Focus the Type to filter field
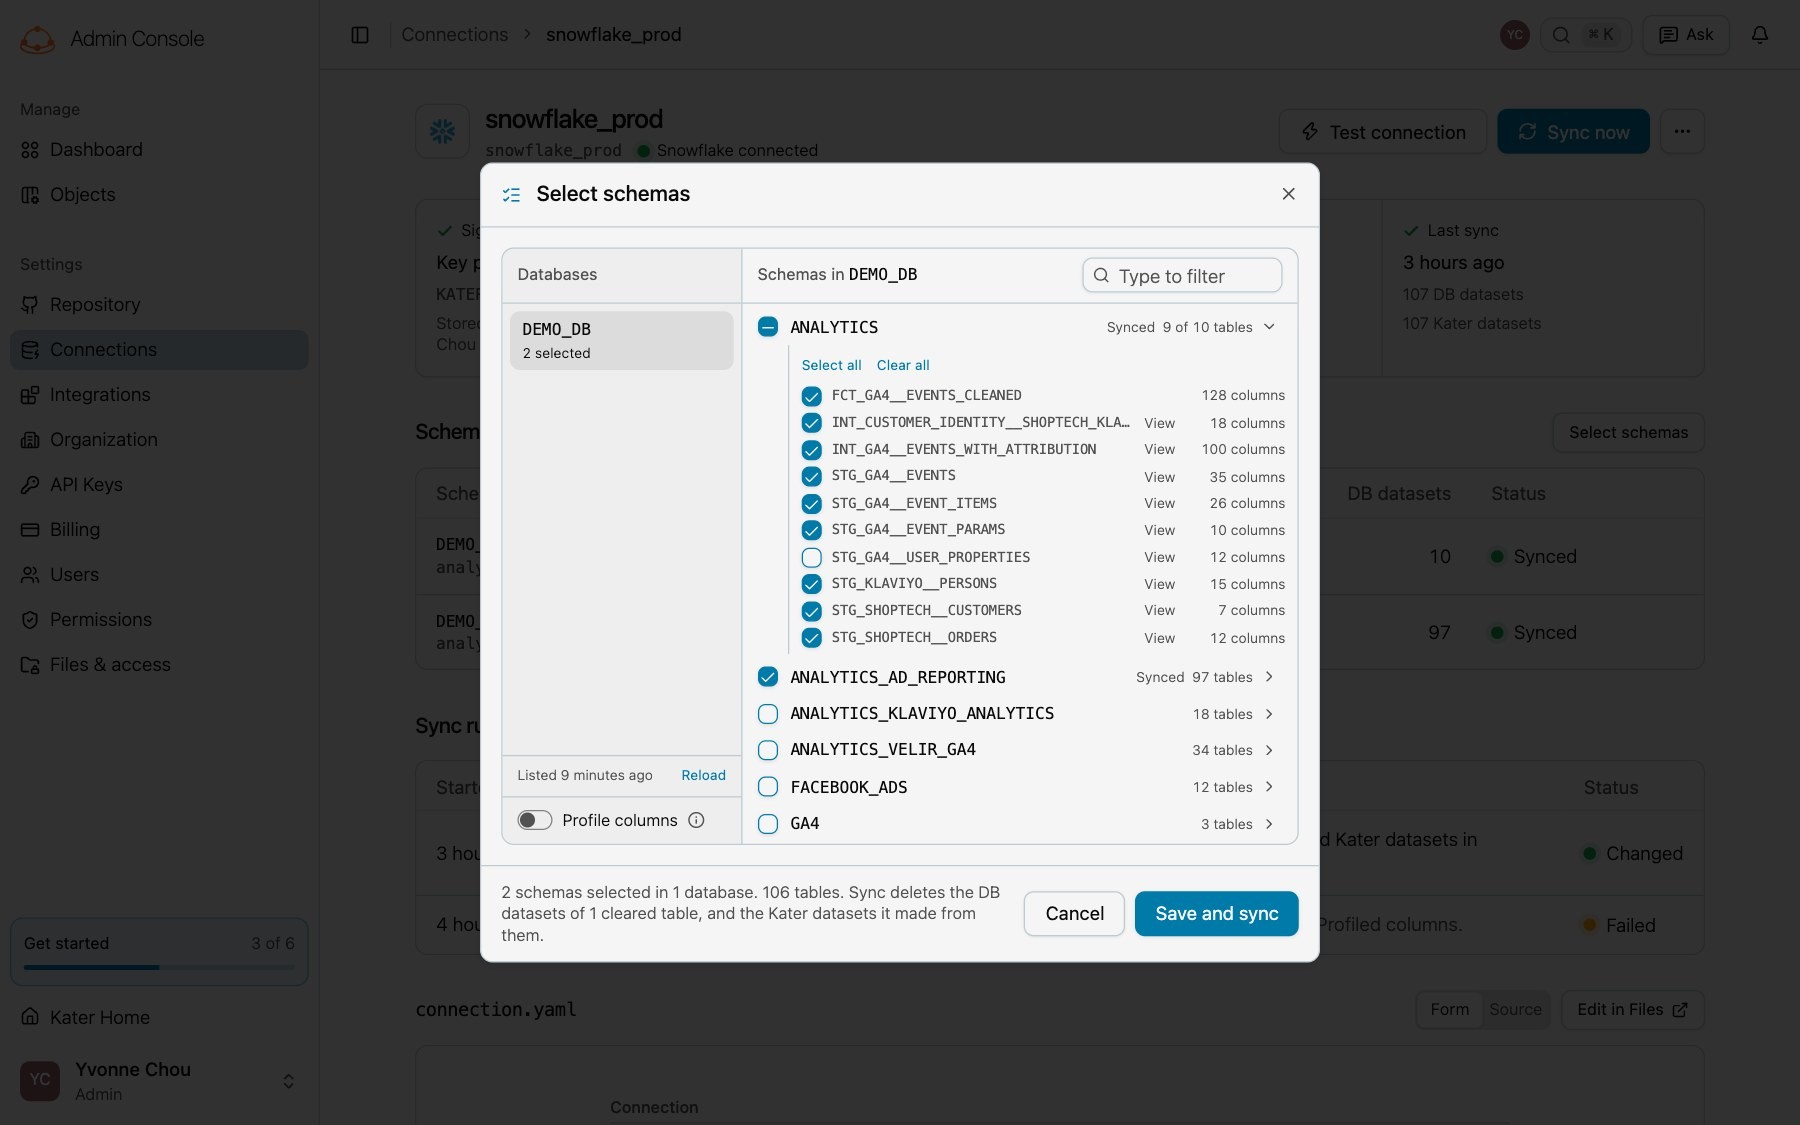 1182,276
